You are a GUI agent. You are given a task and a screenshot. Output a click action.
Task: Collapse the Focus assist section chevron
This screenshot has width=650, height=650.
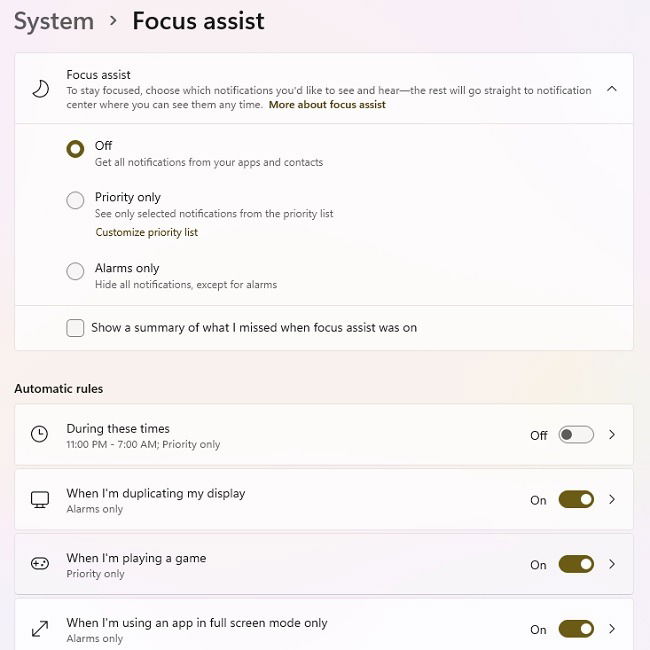pyautogui.click(x=611, y=89)
